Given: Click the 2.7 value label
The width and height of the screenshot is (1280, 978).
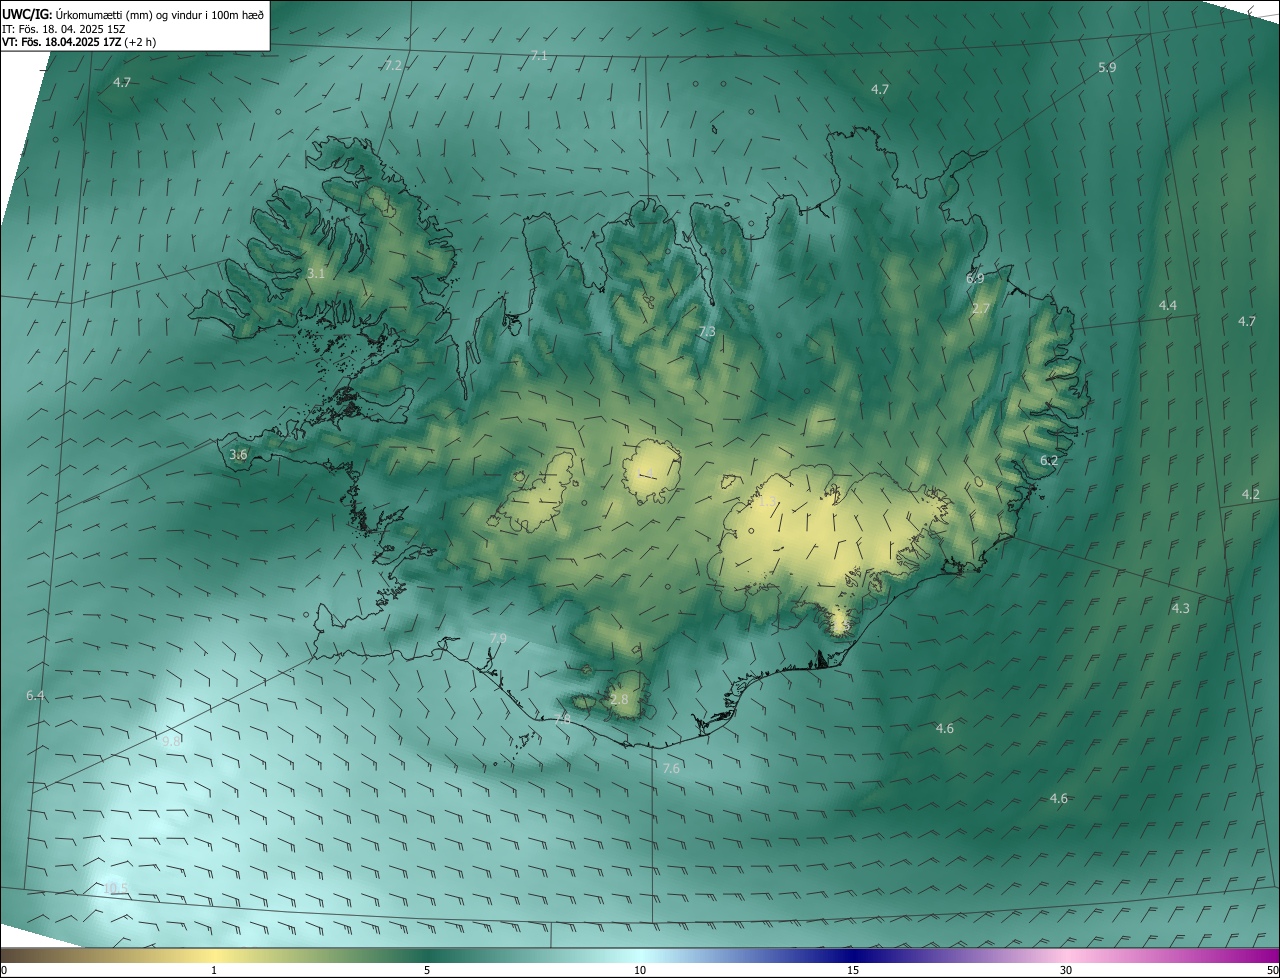Looking at the screenshot, I should point(981,309).
